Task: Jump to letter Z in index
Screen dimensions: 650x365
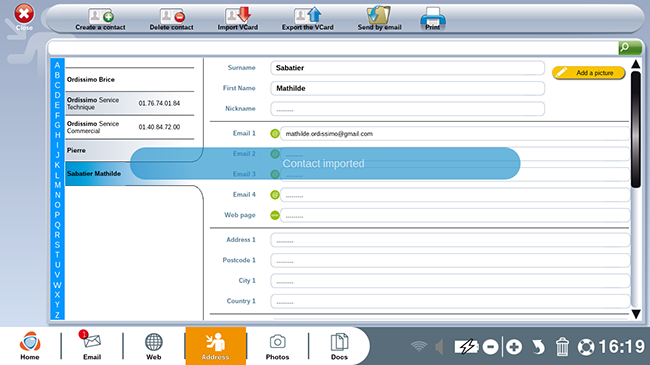Action: click(57, 315)
